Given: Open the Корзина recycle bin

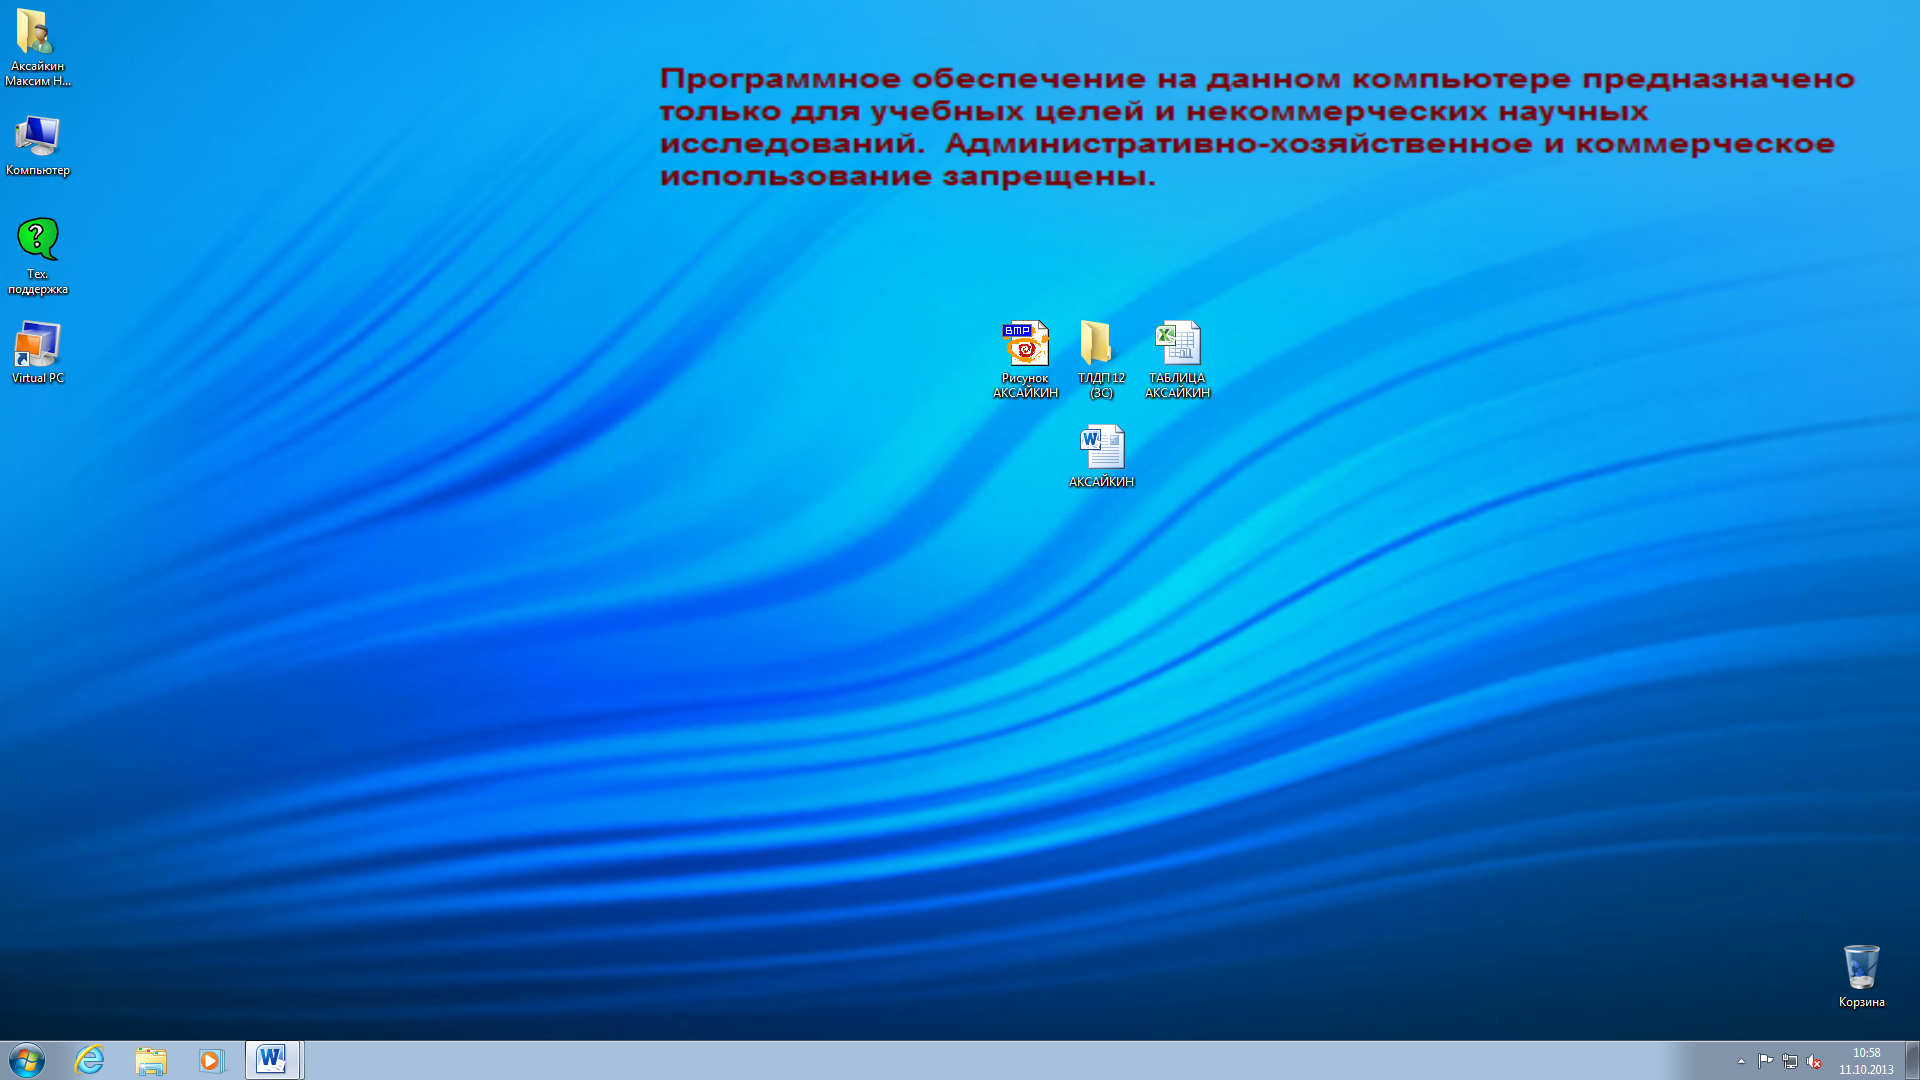Looking at the screenshot, I should click(1861, 976).
